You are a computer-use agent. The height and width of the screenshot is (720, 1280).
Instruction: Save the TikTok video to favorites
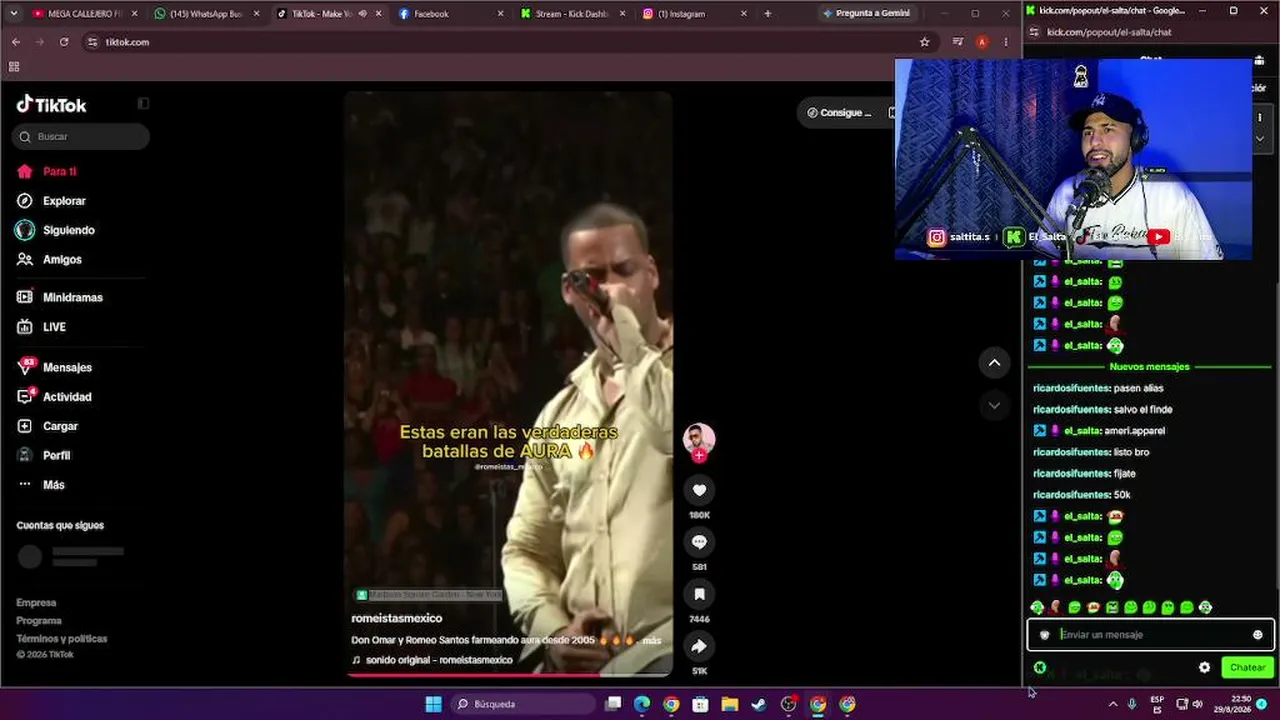click(699, 594)
